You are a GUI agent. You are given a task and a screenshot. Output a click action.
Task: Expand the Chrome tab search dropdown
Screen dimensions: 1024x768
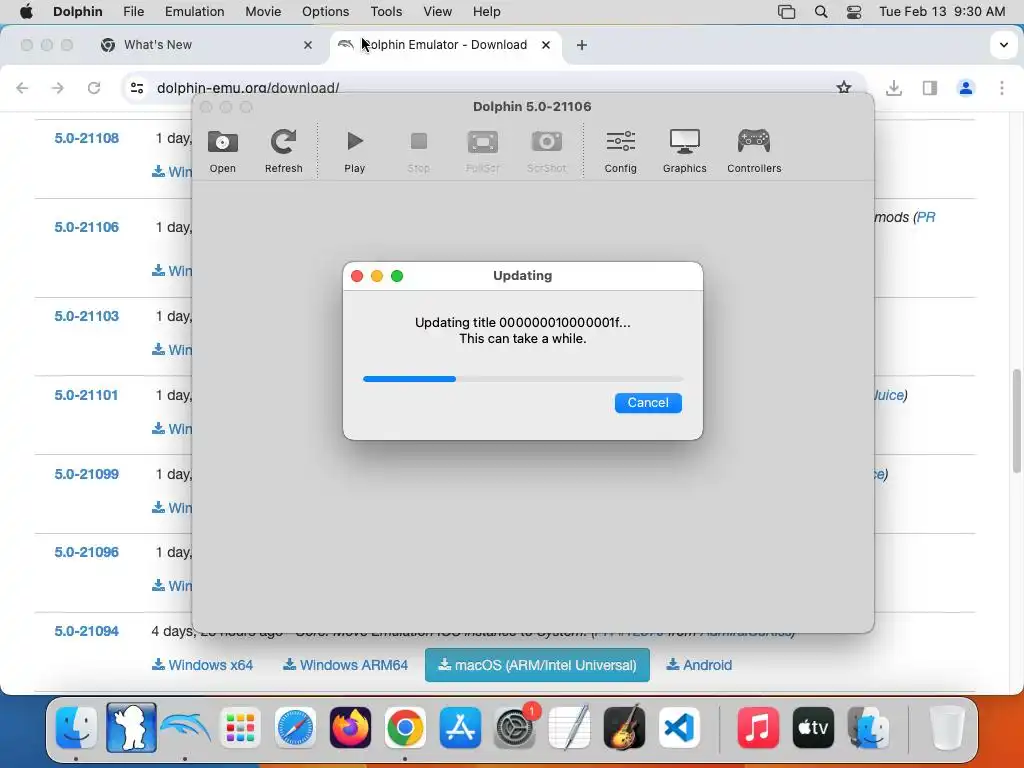(1004, 45)
